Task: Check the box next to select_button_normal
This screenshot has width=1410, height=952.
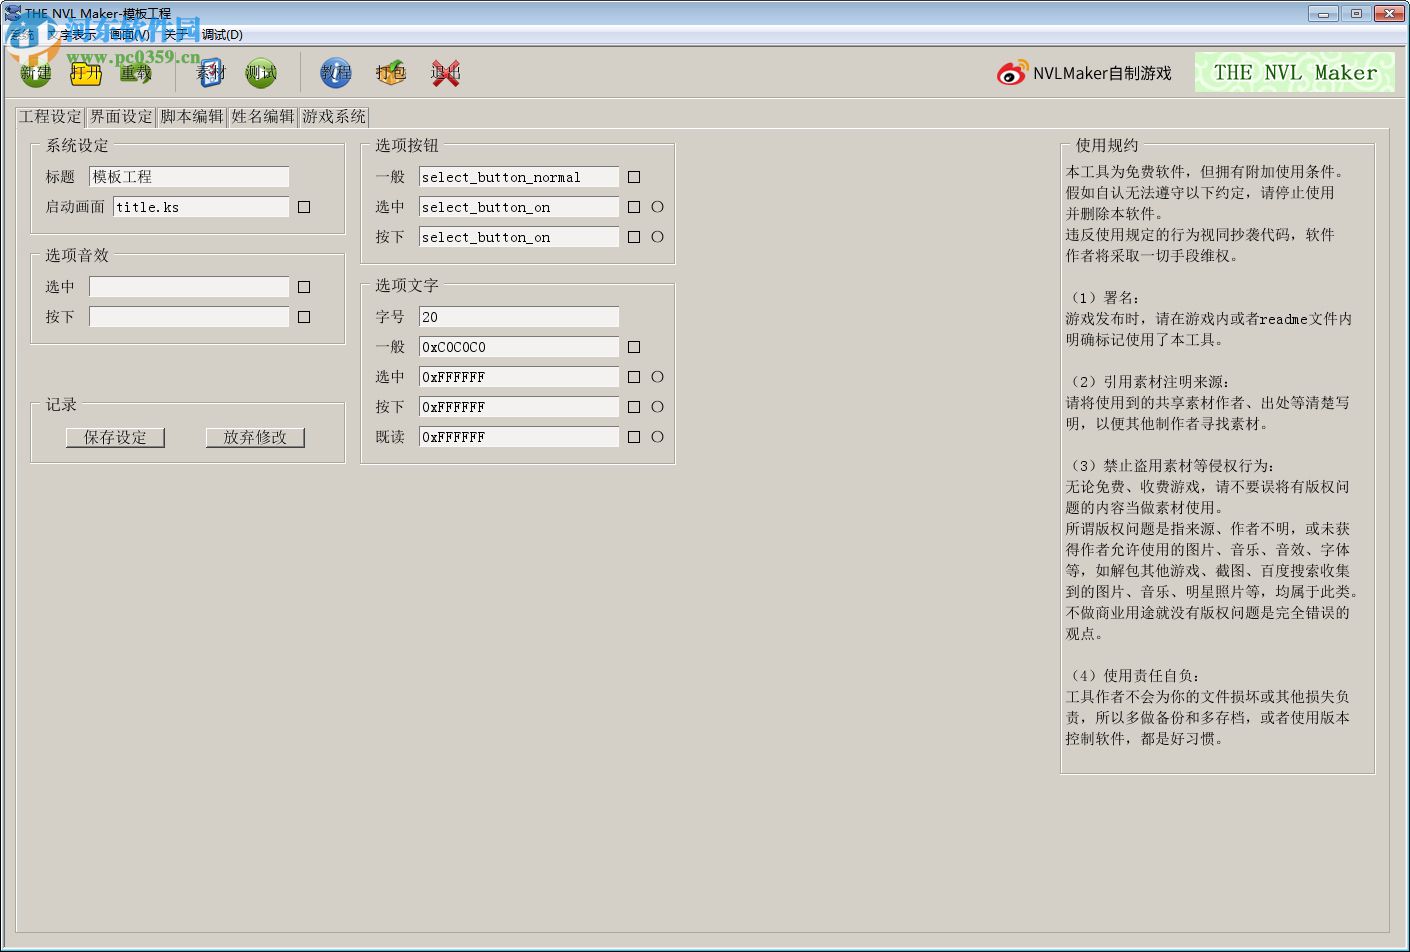Action: tap(634, 176)
